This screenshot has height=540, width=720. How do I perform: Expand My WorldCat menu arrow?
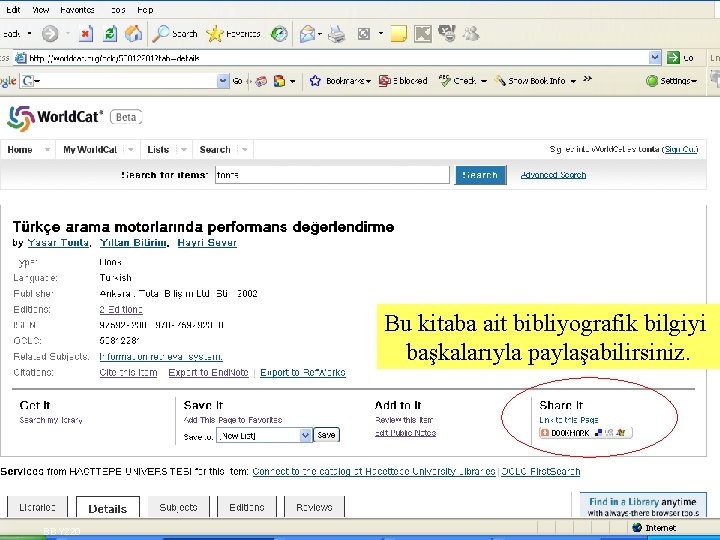[131, 150]
